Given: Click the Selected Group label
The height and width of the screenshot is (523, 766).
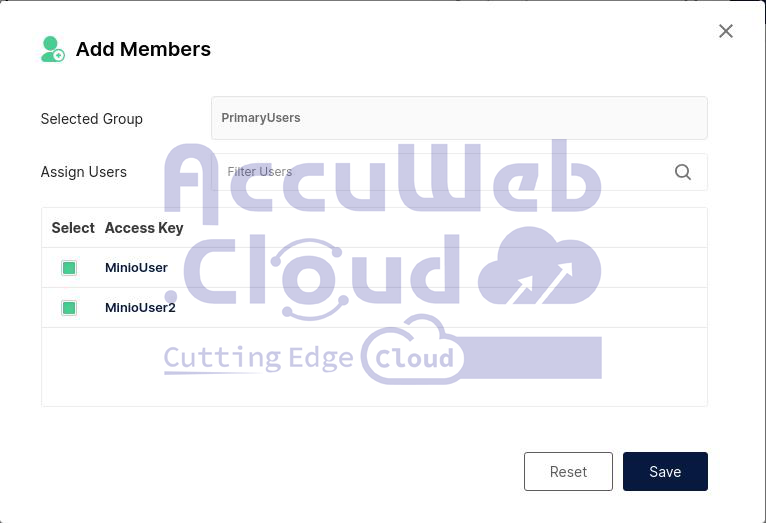Looking at the screenshot, I should pos(91,119).
